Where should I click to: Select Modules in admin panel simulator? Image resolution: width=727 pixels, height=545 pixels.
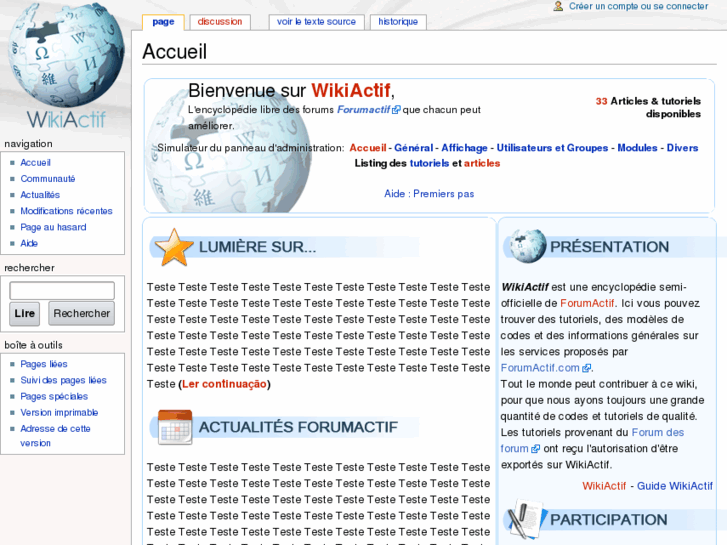click(x=637, y=148)
